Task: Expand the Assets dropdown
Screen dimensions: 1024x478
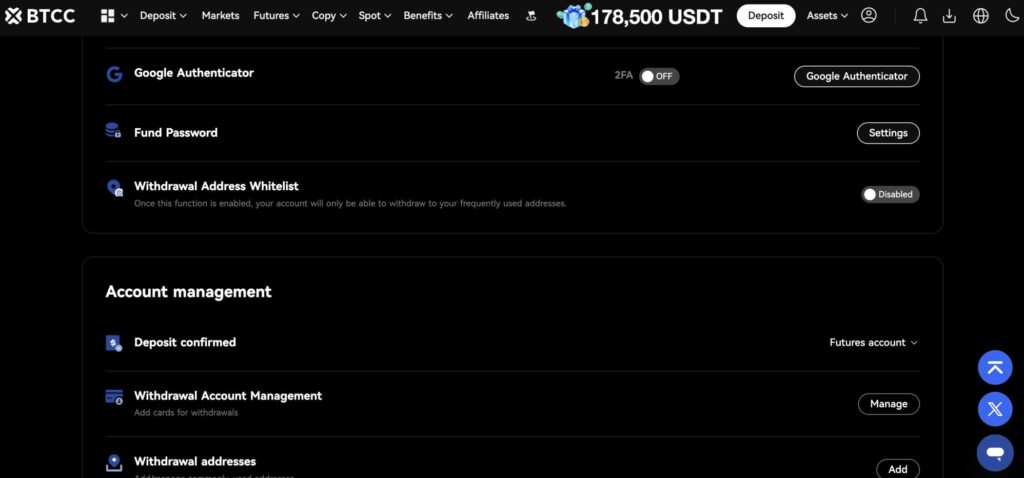Action: point(827,16)
